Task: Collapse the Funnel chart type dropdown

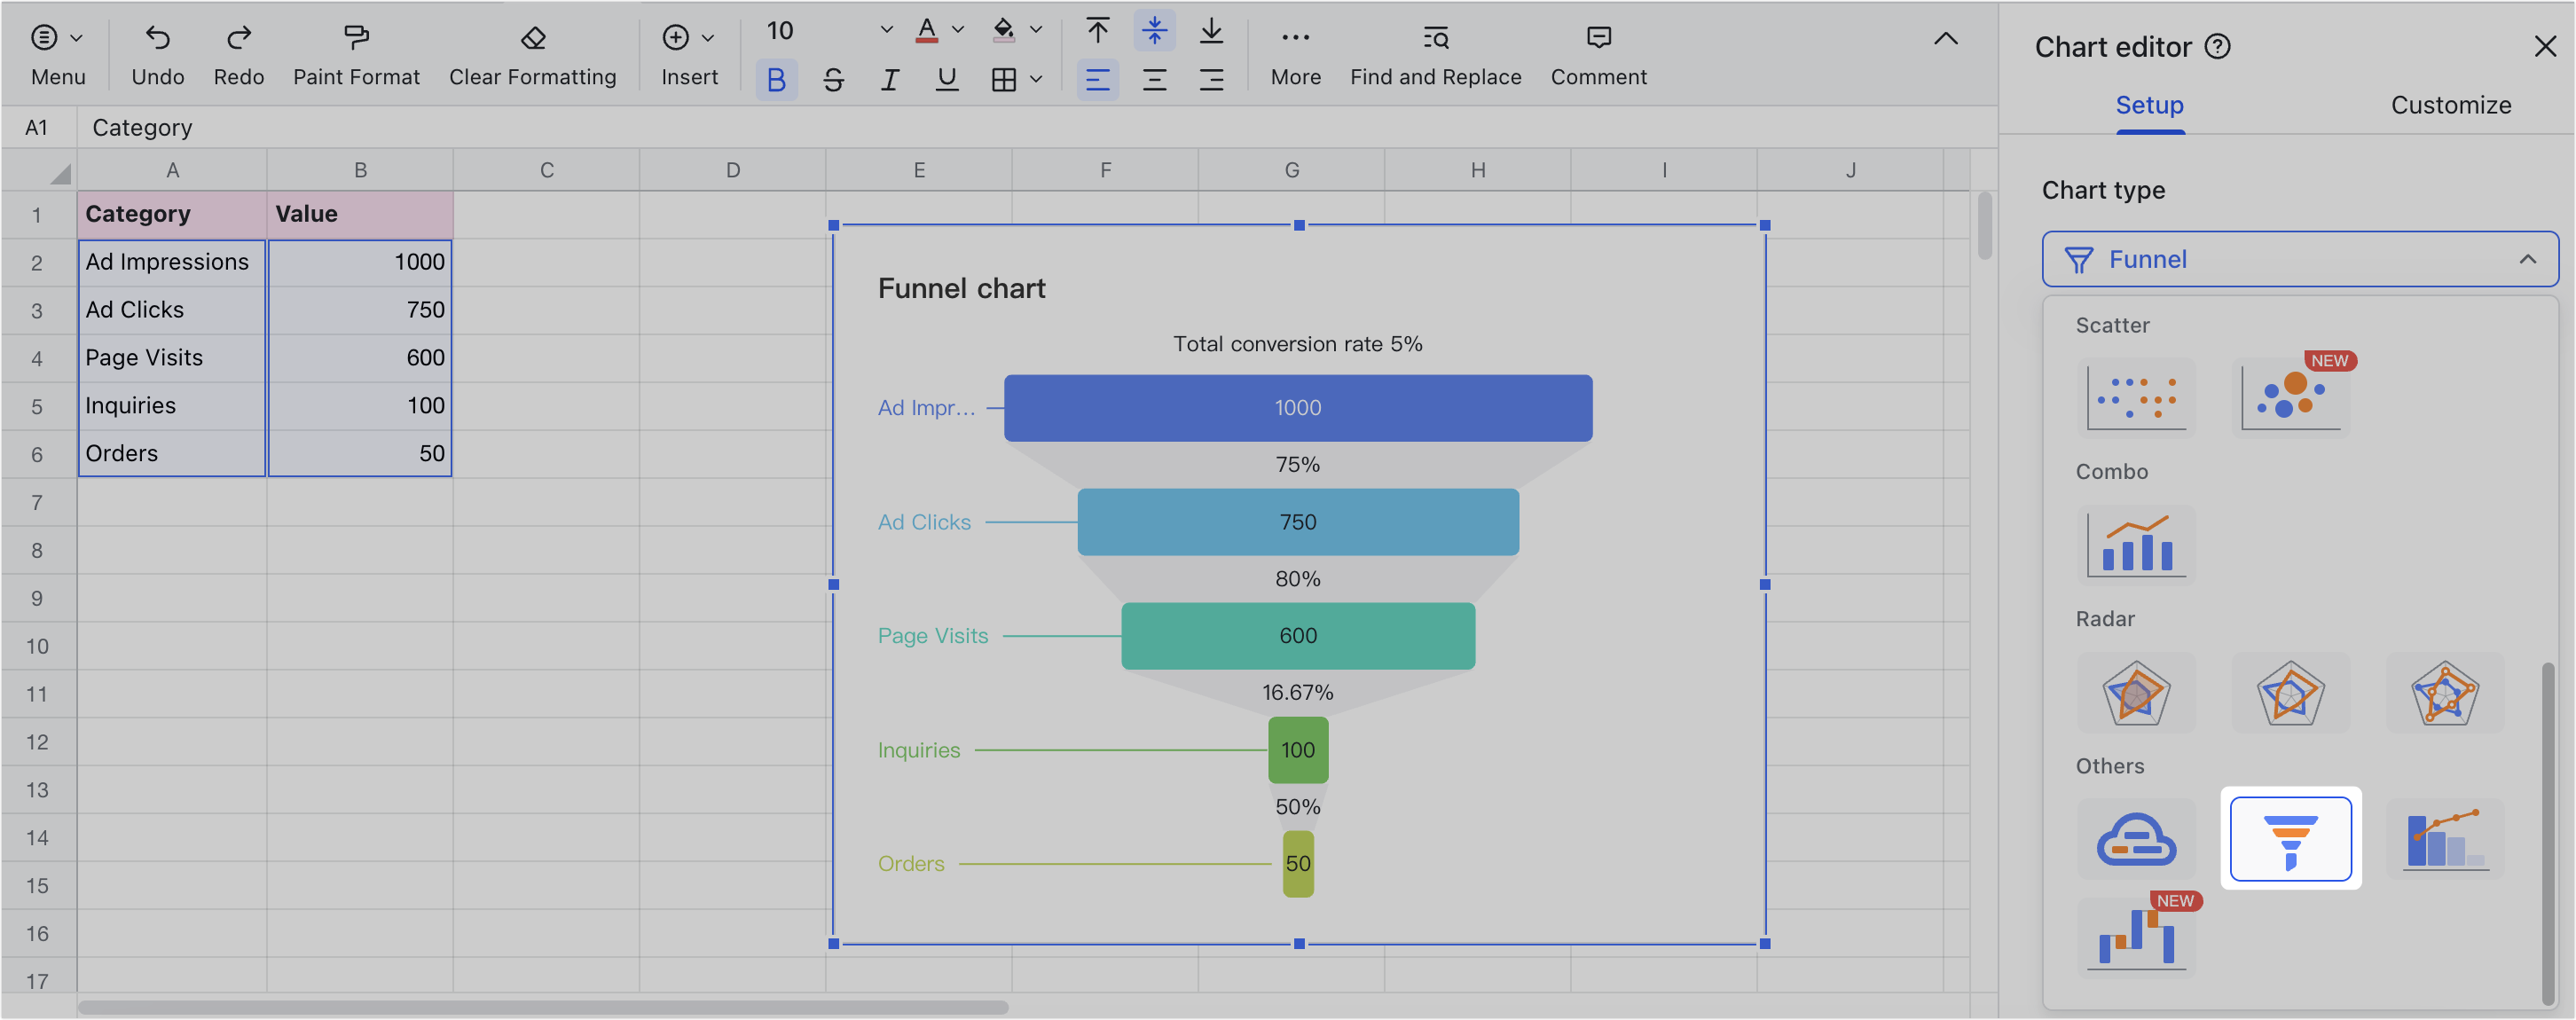Action: (2529, 259)
